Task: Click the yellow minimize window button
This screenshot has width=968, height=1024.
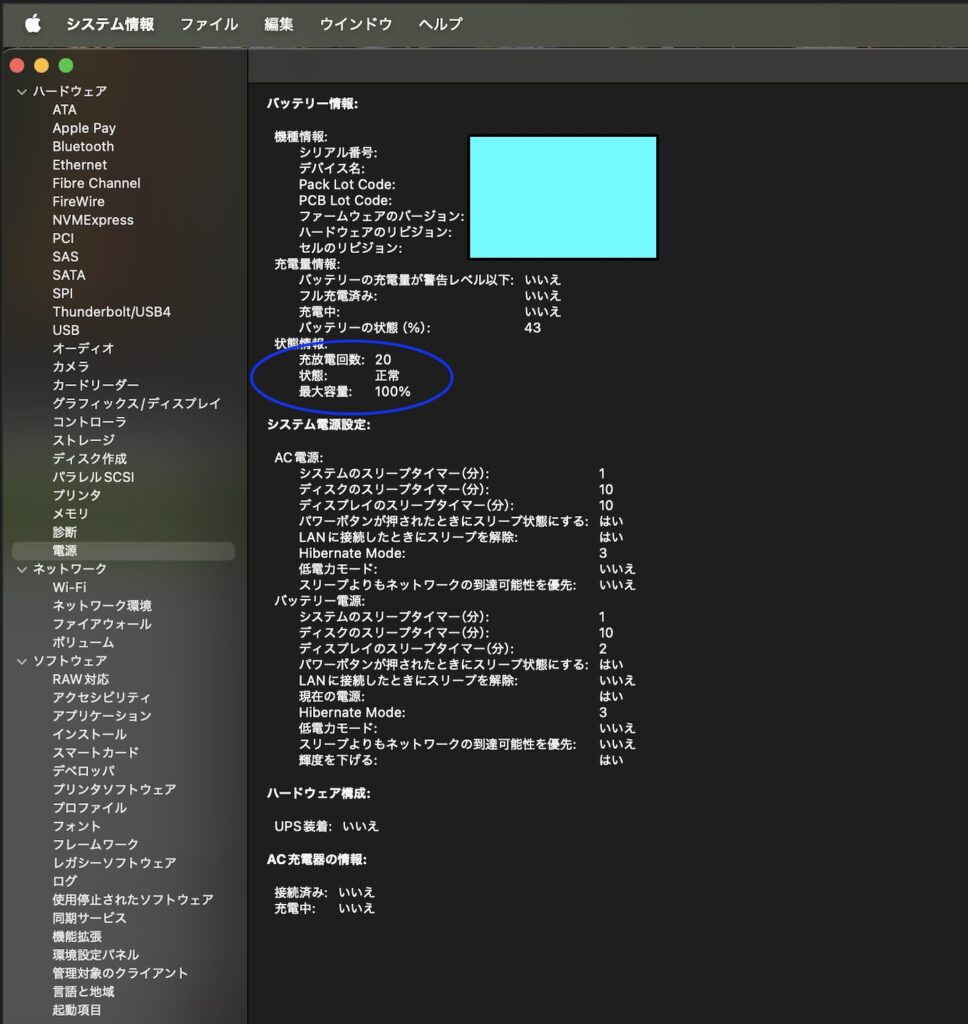Action: [x=41, y=65]
